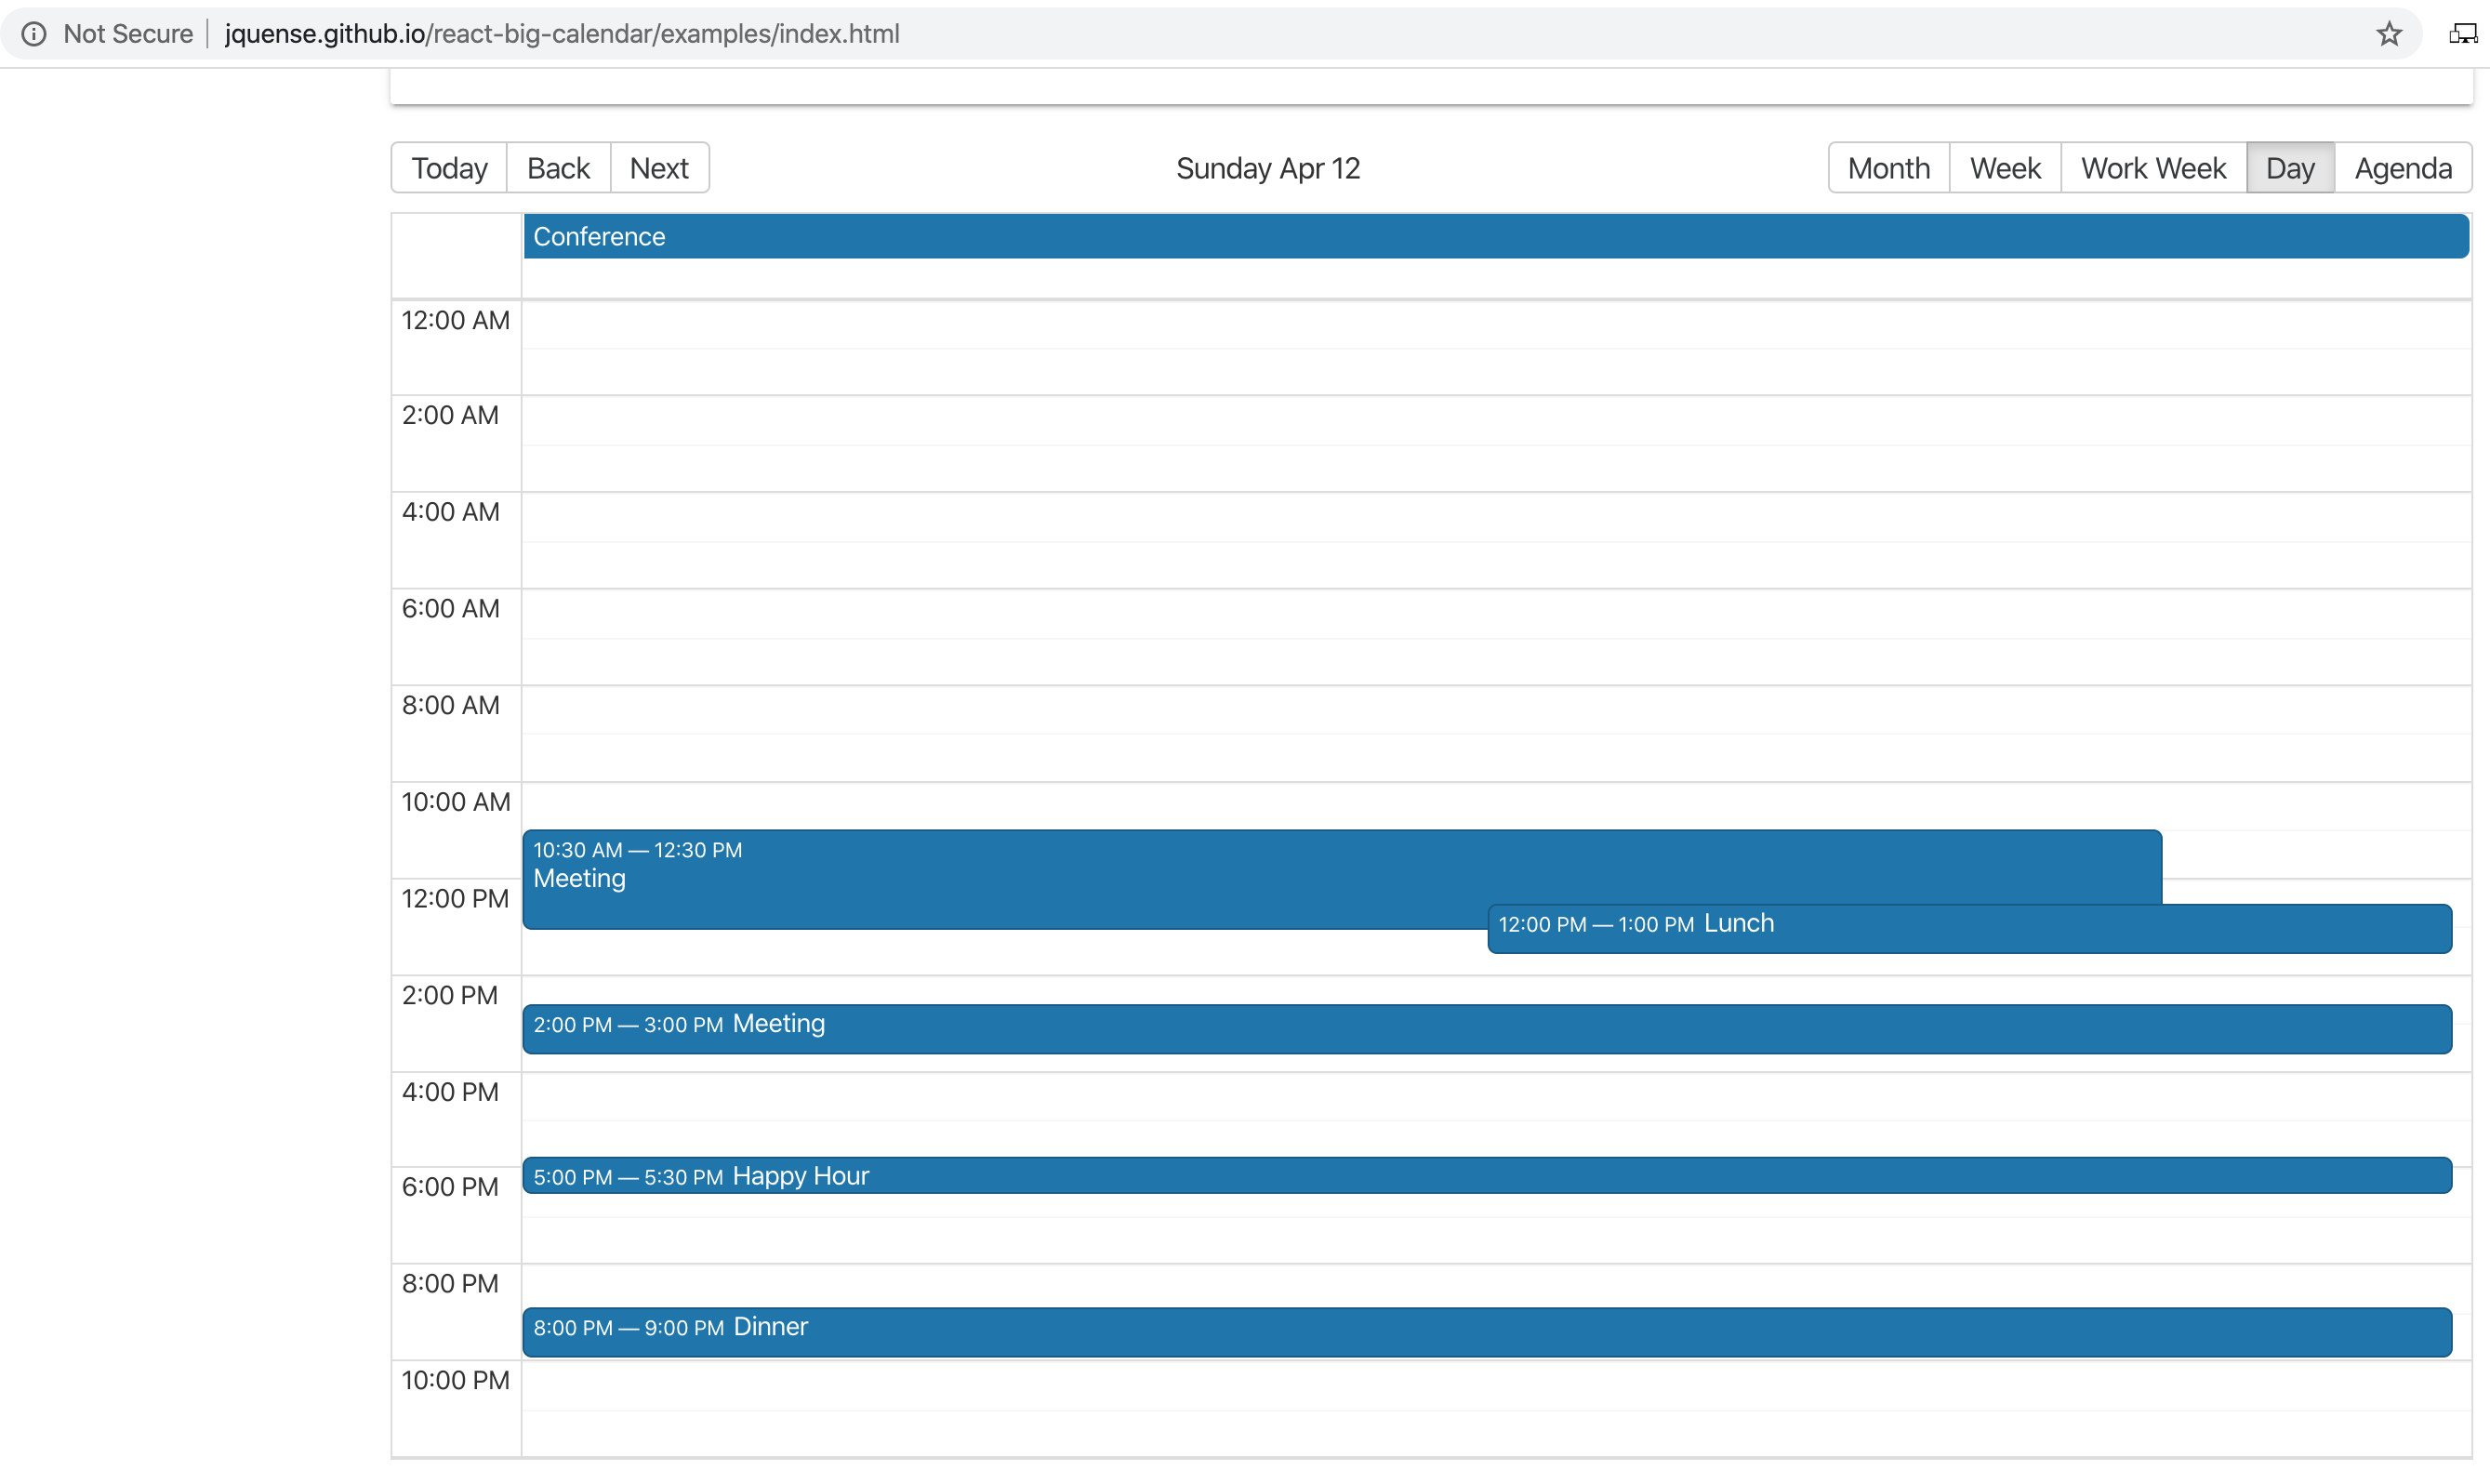
Task: Select the currently active Day view
Action: (2290, 167)
